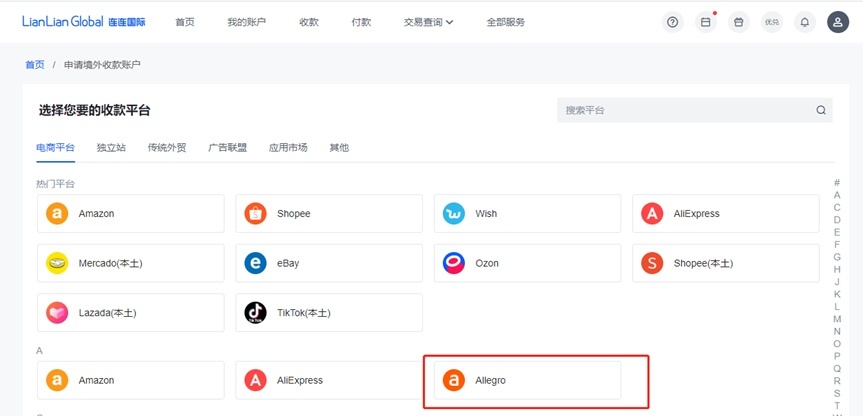Choose the Wish platform label
This screenshot has height=416, width=863.
click(487, 214)
